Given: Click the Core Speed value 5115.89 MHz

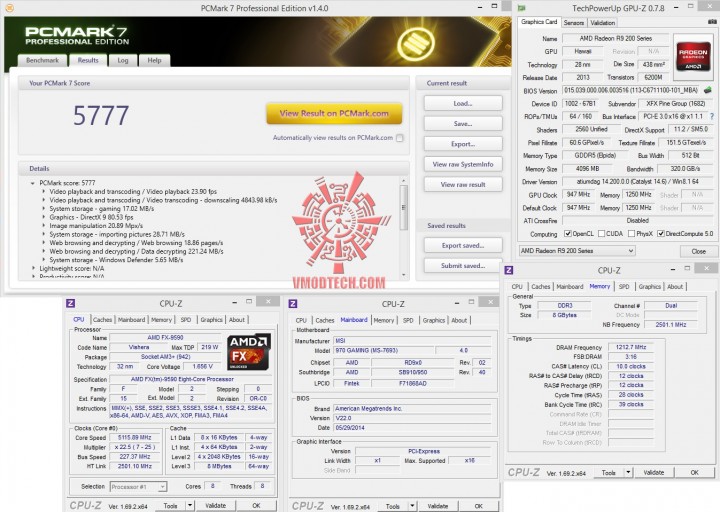Looking at the screenshot, I should tap(135, 438).
